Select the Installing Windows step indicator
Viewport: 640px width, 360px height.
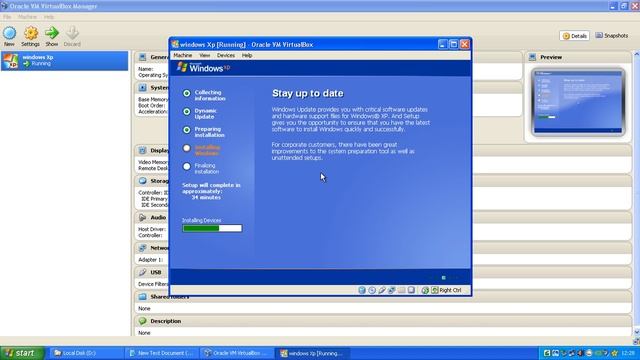click(187, 148)
